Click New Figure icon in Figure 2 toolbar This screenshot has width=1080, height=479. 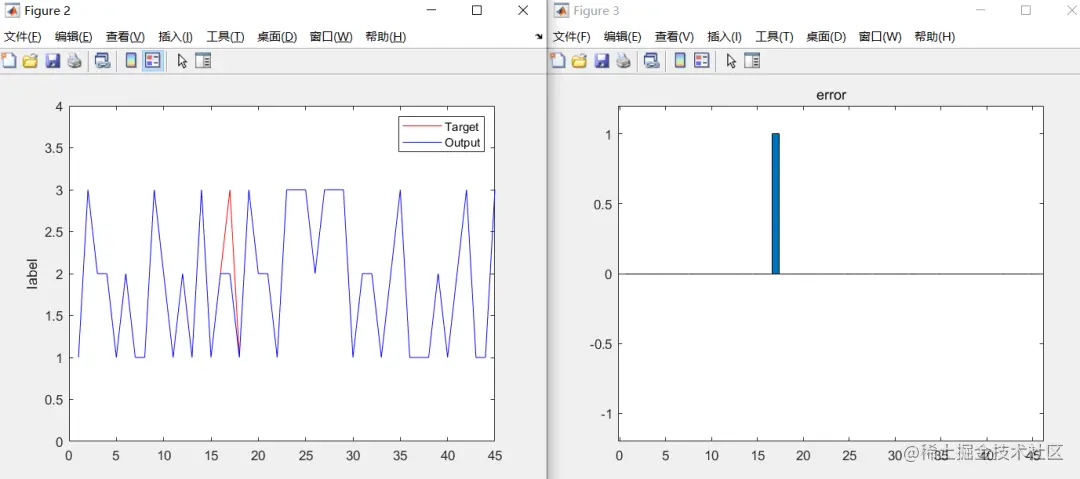click(x=8, y=61)
